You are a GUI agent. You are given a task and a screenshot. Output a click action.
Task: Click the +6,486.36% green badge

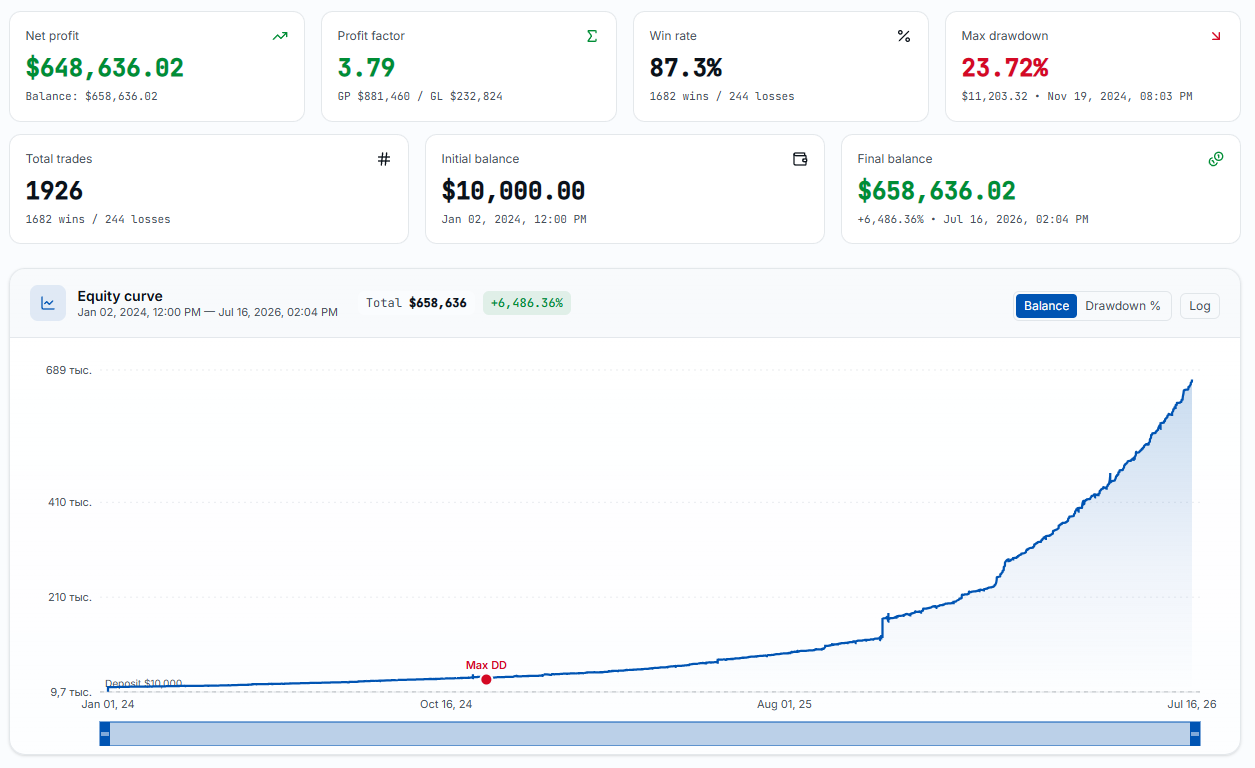coord(527,303)
